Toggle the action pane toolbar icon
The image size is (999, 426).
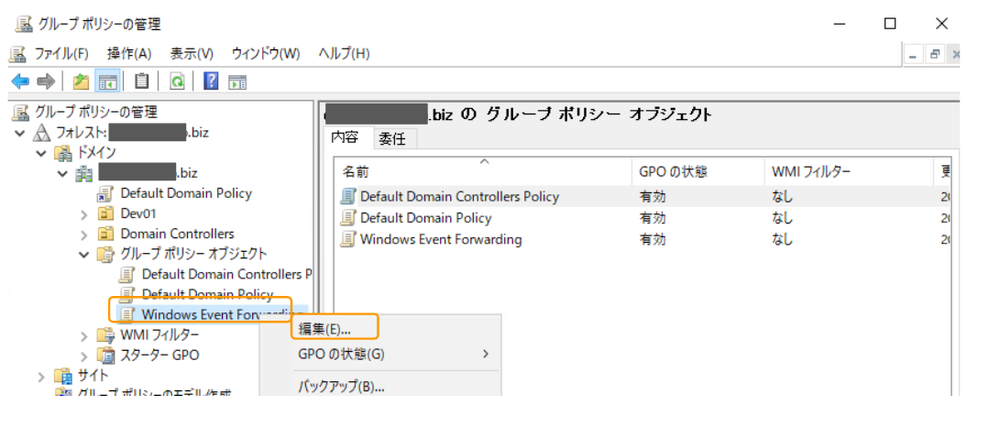click(238, 82)
